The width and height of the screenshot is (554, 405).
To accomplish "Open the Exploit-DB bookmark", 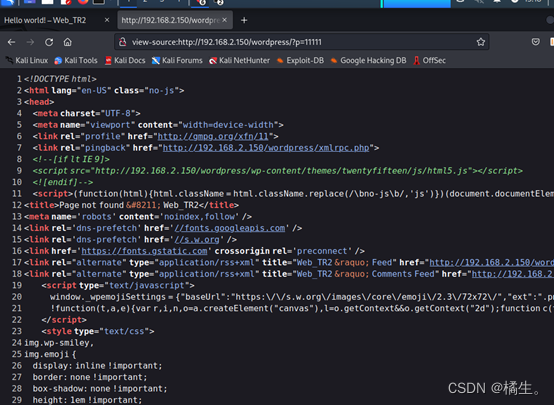I will 300,60.
